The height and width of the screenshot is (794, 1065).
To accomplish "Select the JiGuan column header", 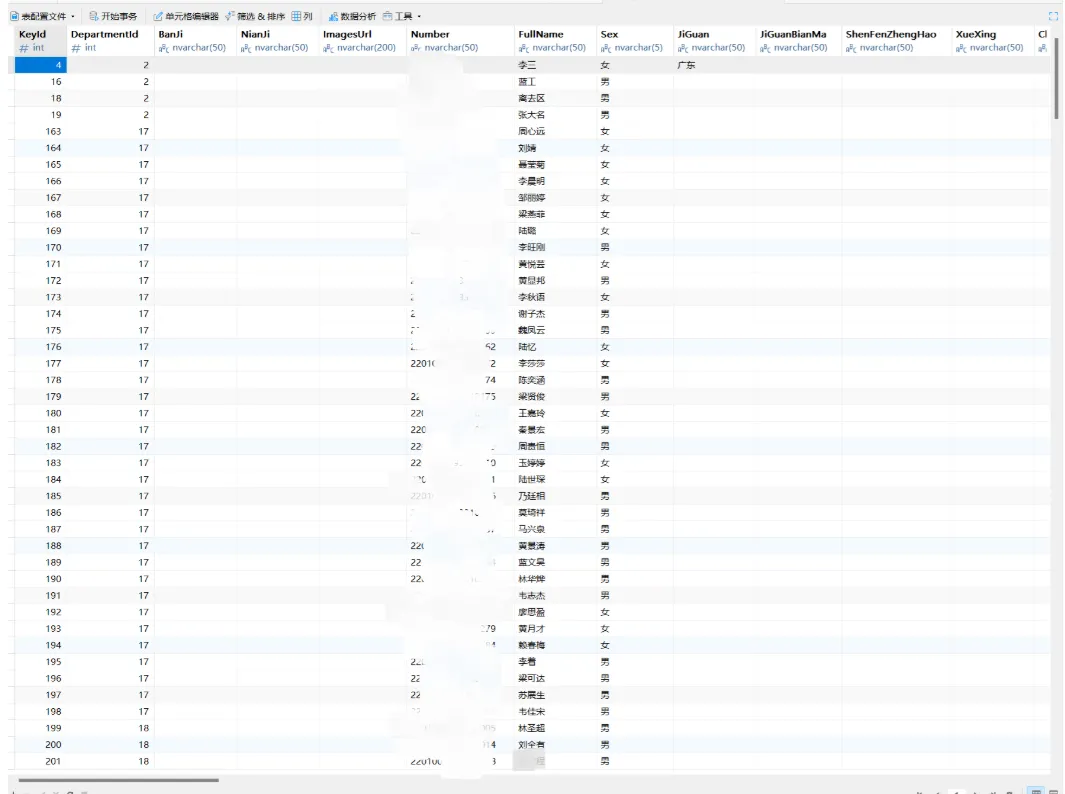I will click(x=715, y=41).
